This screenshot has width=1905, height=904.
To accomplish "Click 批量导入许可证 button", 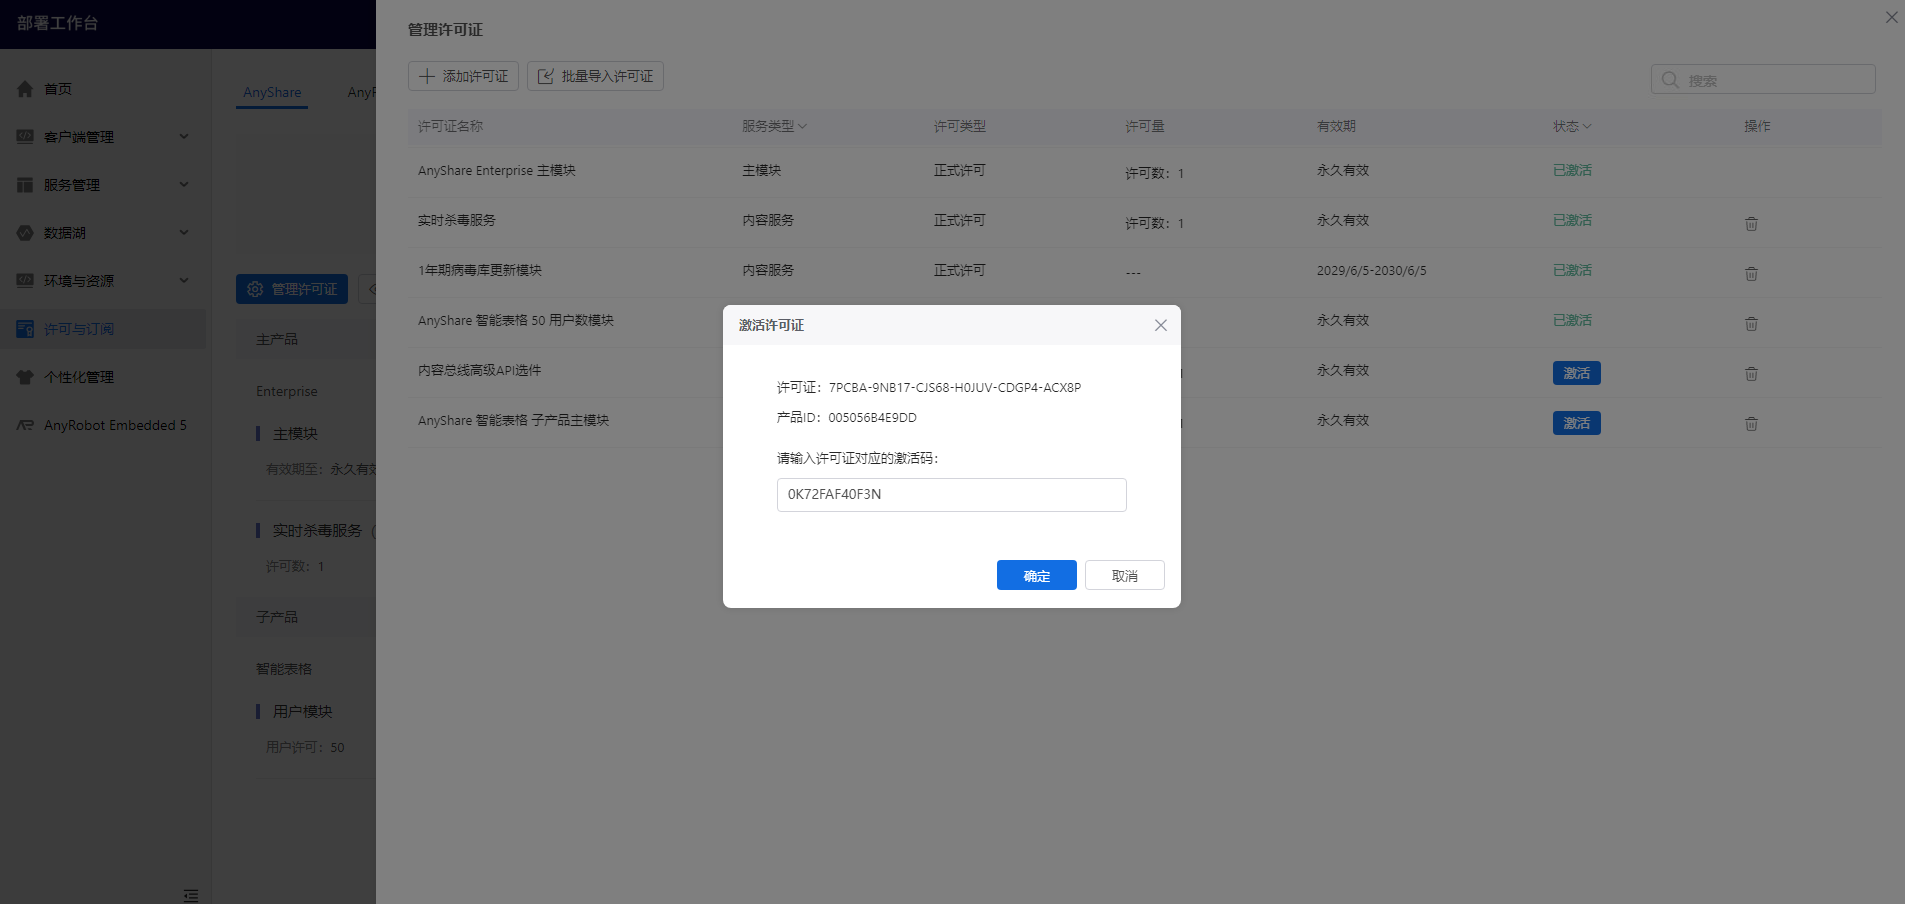I will tap(595, 76).
